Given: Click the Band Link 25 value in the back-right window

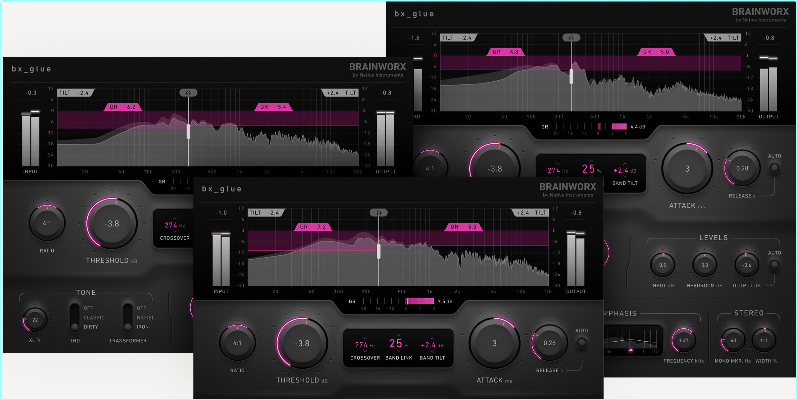Looking at the screenshot, I should (588, 169).
